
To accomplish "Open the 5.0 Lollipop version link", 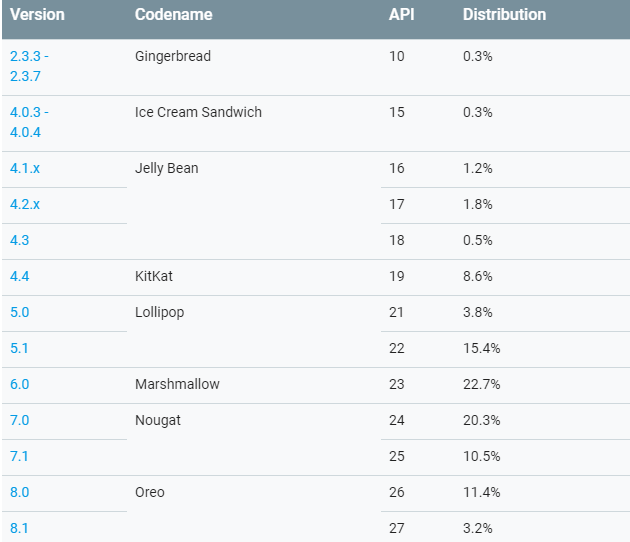I will [x=20, y=312].
